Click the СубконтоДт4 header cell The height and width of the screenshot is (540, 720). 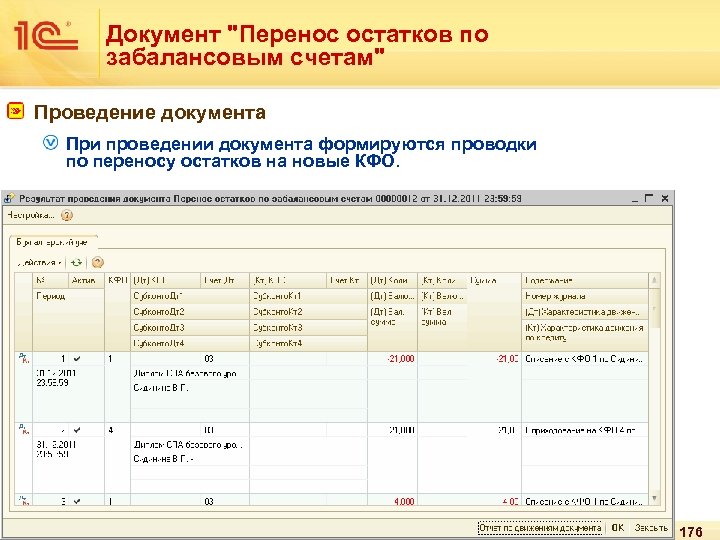(190, 343)
